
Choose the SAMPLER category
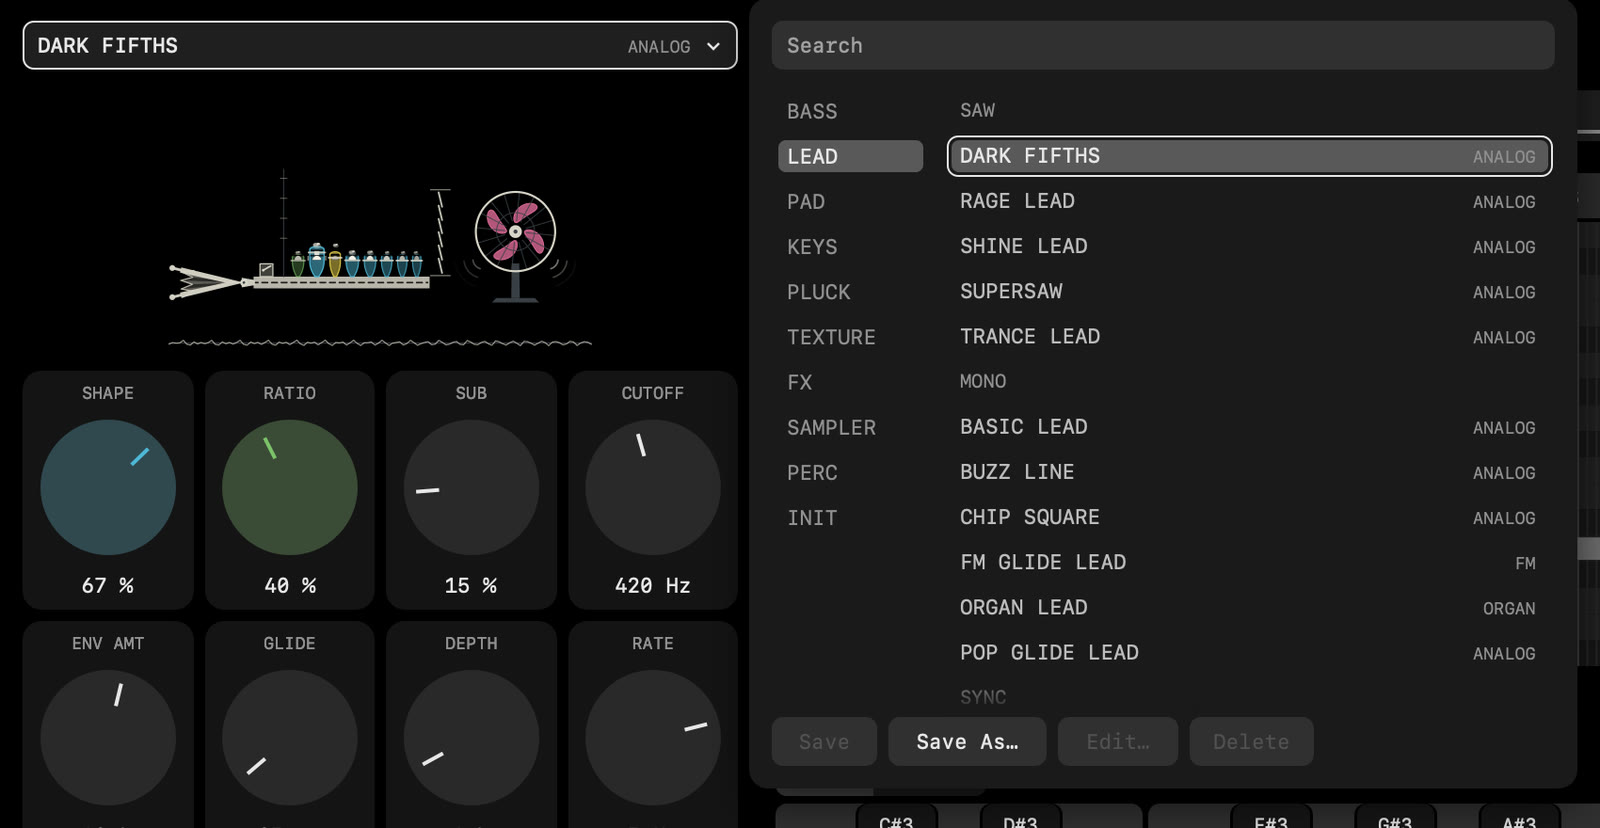point(850,428)
